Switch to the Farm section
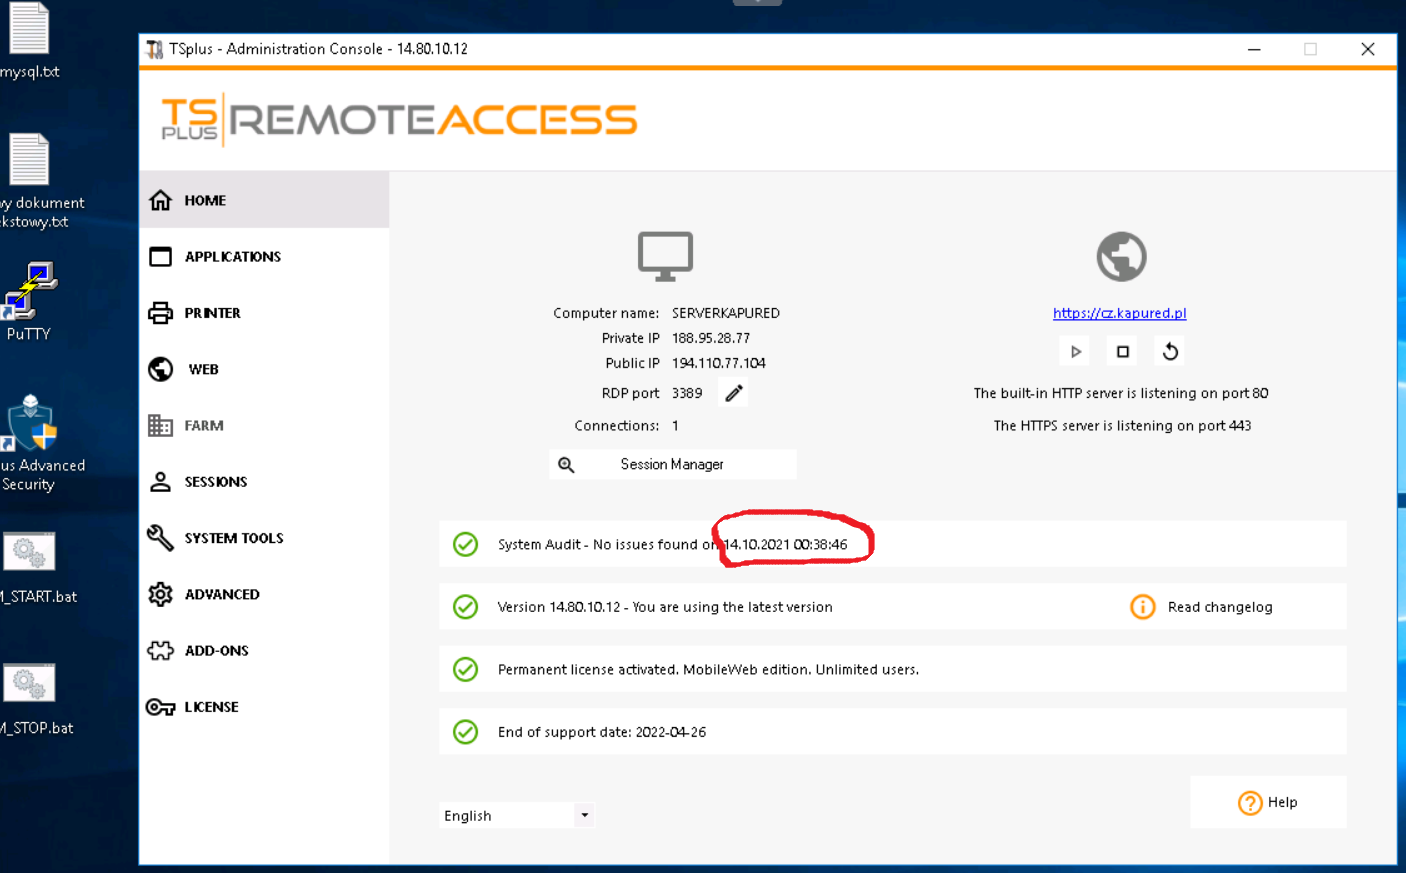1406x873 pixels. (203, 426)
